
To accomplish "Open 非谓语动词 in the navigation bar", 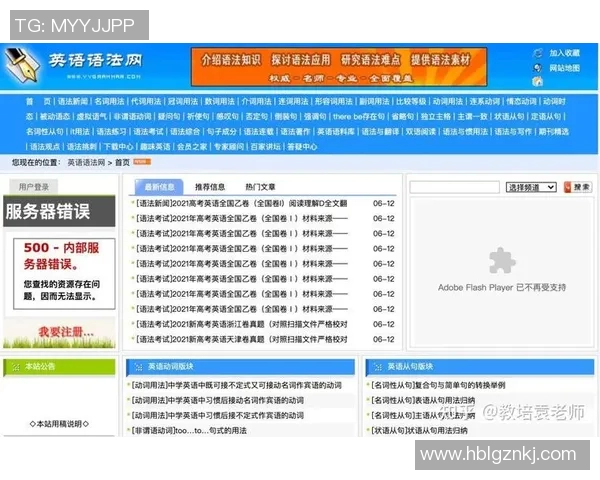I will pyautogui.click(x=132, y=116).
